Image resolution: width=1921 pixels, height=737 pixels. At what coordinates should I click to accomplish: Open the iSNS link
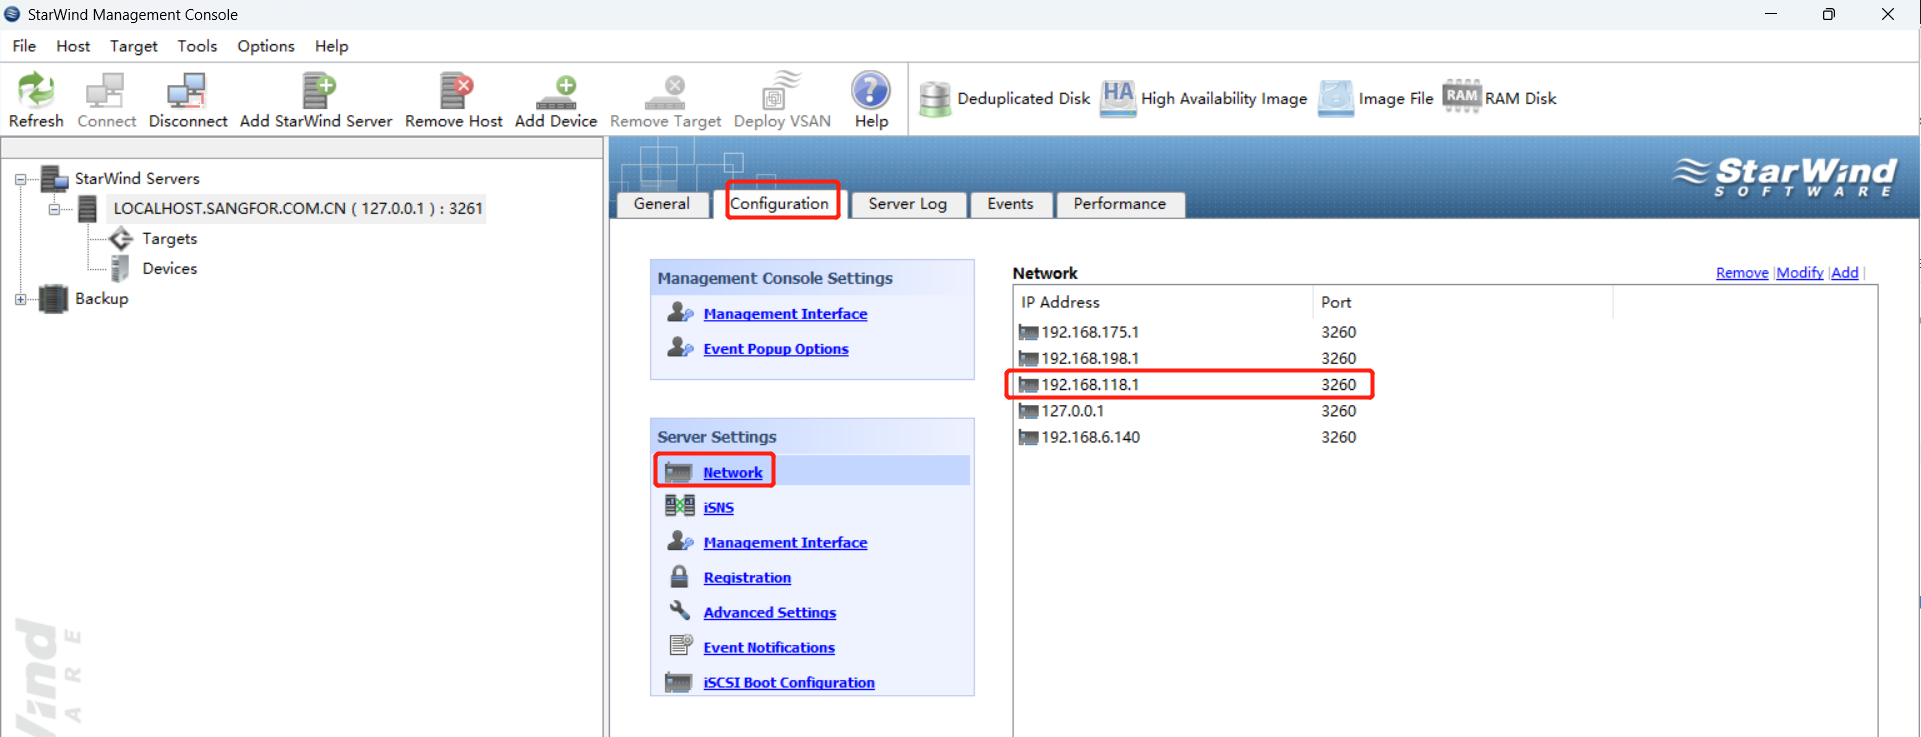coord(718,508)
